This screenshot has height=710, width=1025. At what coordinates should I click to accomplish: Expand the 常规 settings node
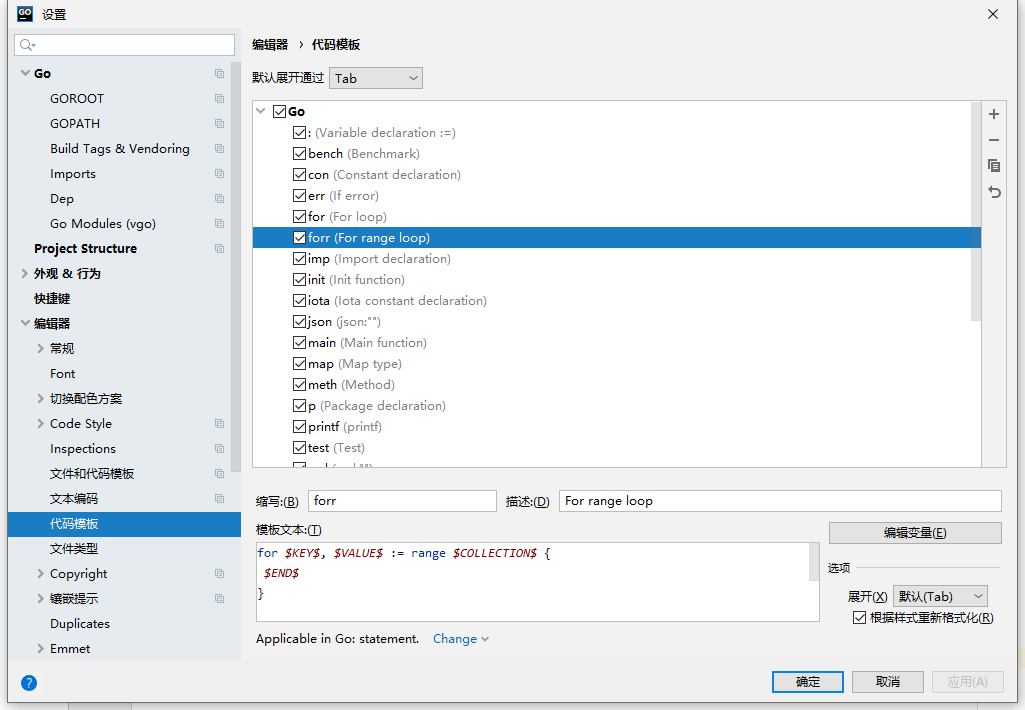[41, 348]
